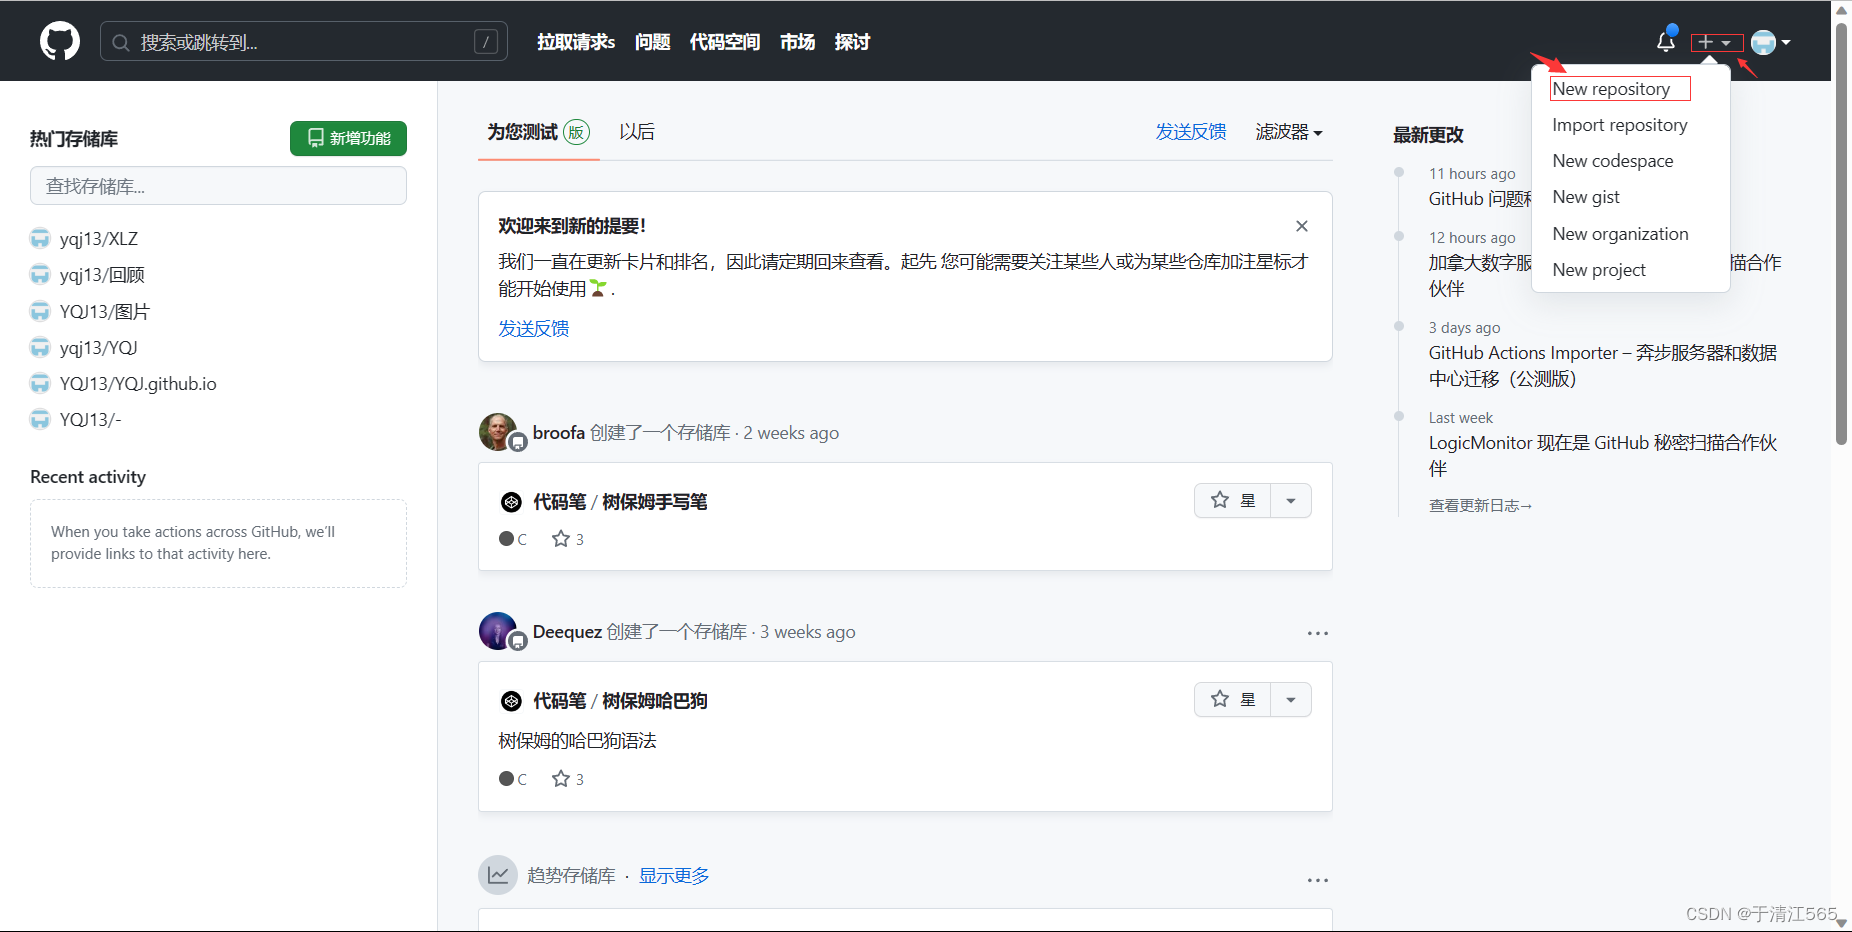Click the 查找存储库 filter field
1852x932 pixels.
click(218, 186)
